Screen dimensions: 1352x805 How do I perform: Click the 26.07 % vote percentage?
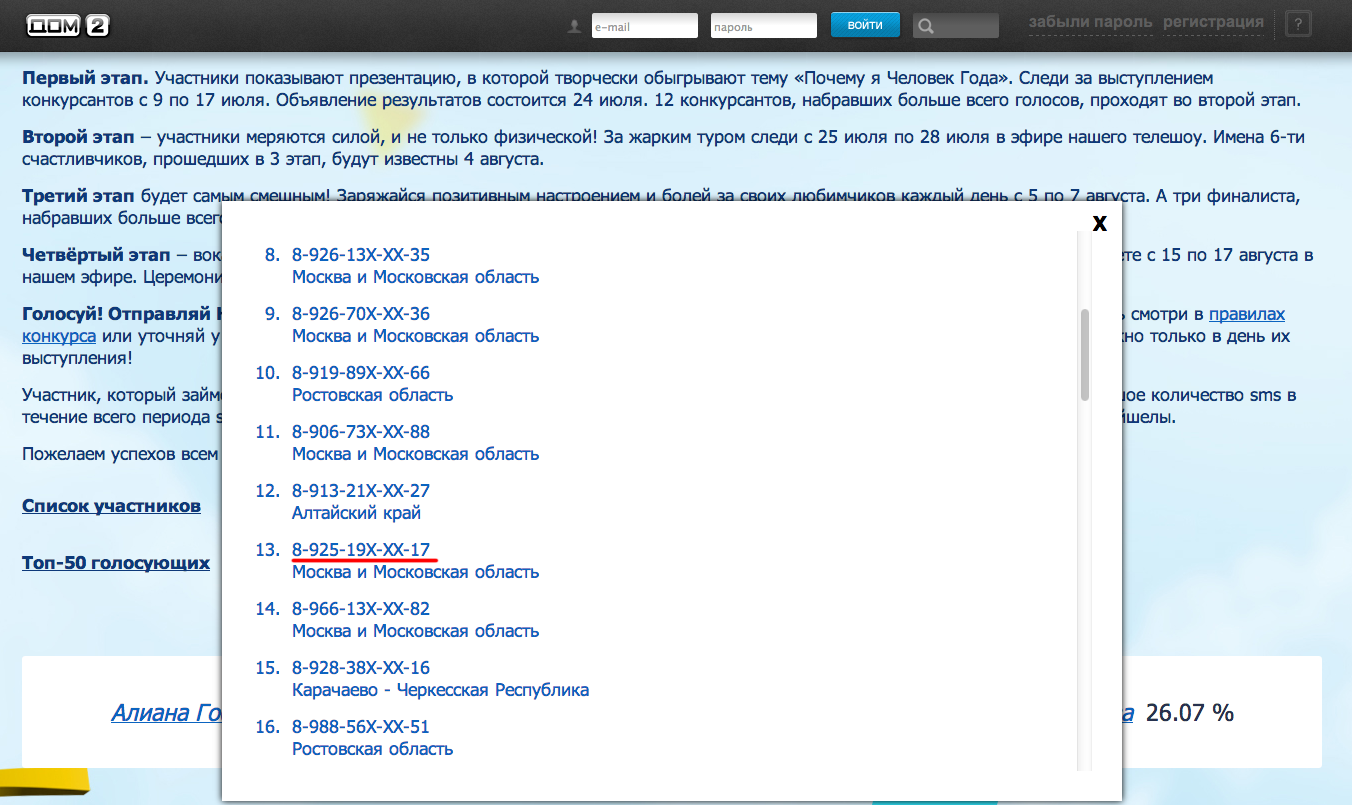1190,713
